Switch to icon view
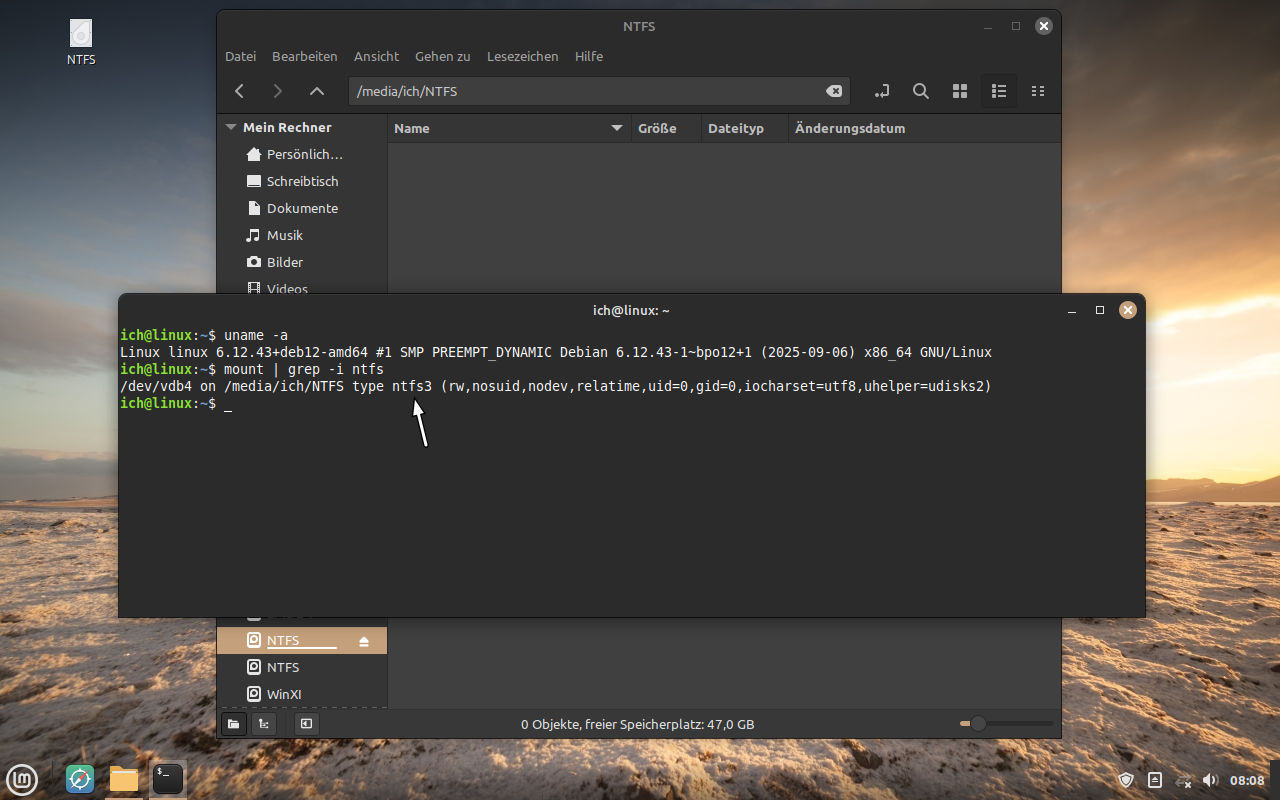 click(x=960, y=91)
